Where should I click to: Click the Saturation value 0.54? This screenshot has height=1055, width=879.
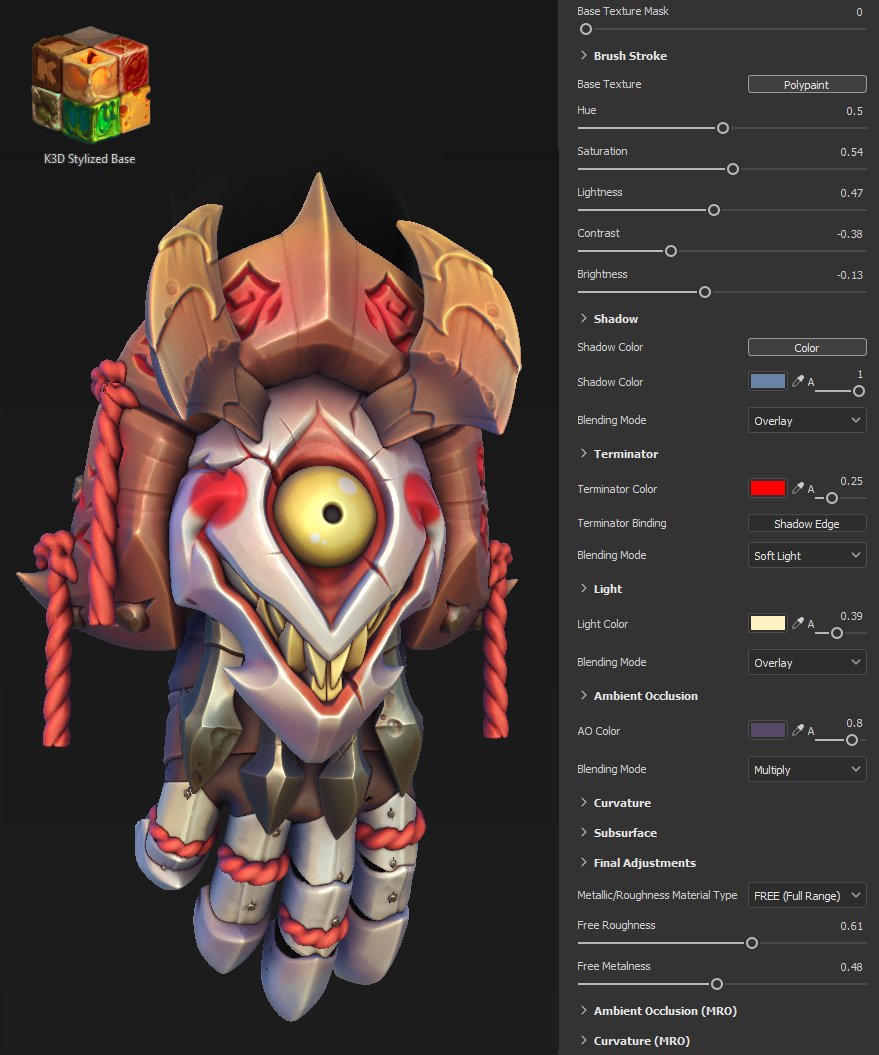pyautogui.click(x=851, y=152)
